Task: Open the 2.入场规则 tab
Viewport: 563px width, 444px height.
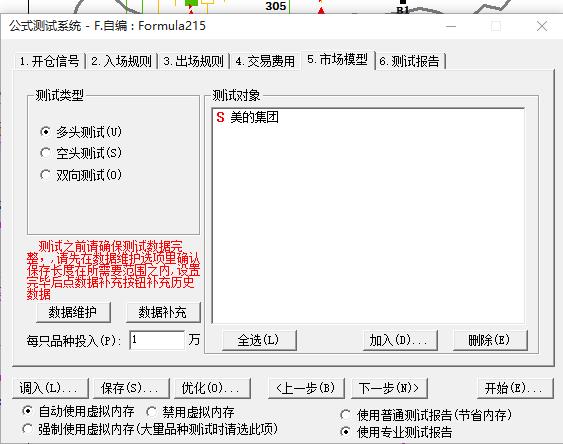Action: tap(121, 61)
